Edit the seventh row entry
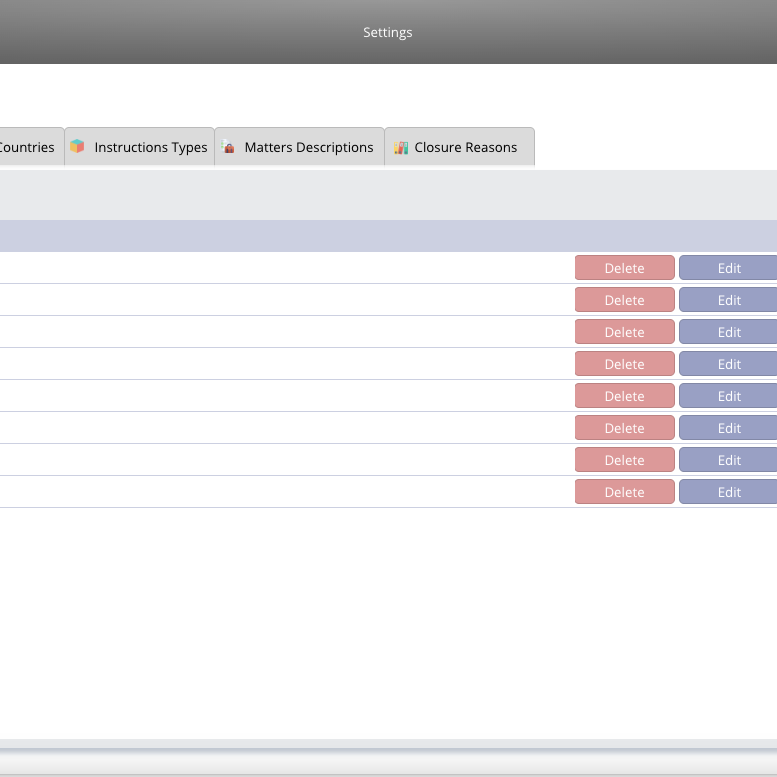777x777 pixels. click(x=728, y=460)
